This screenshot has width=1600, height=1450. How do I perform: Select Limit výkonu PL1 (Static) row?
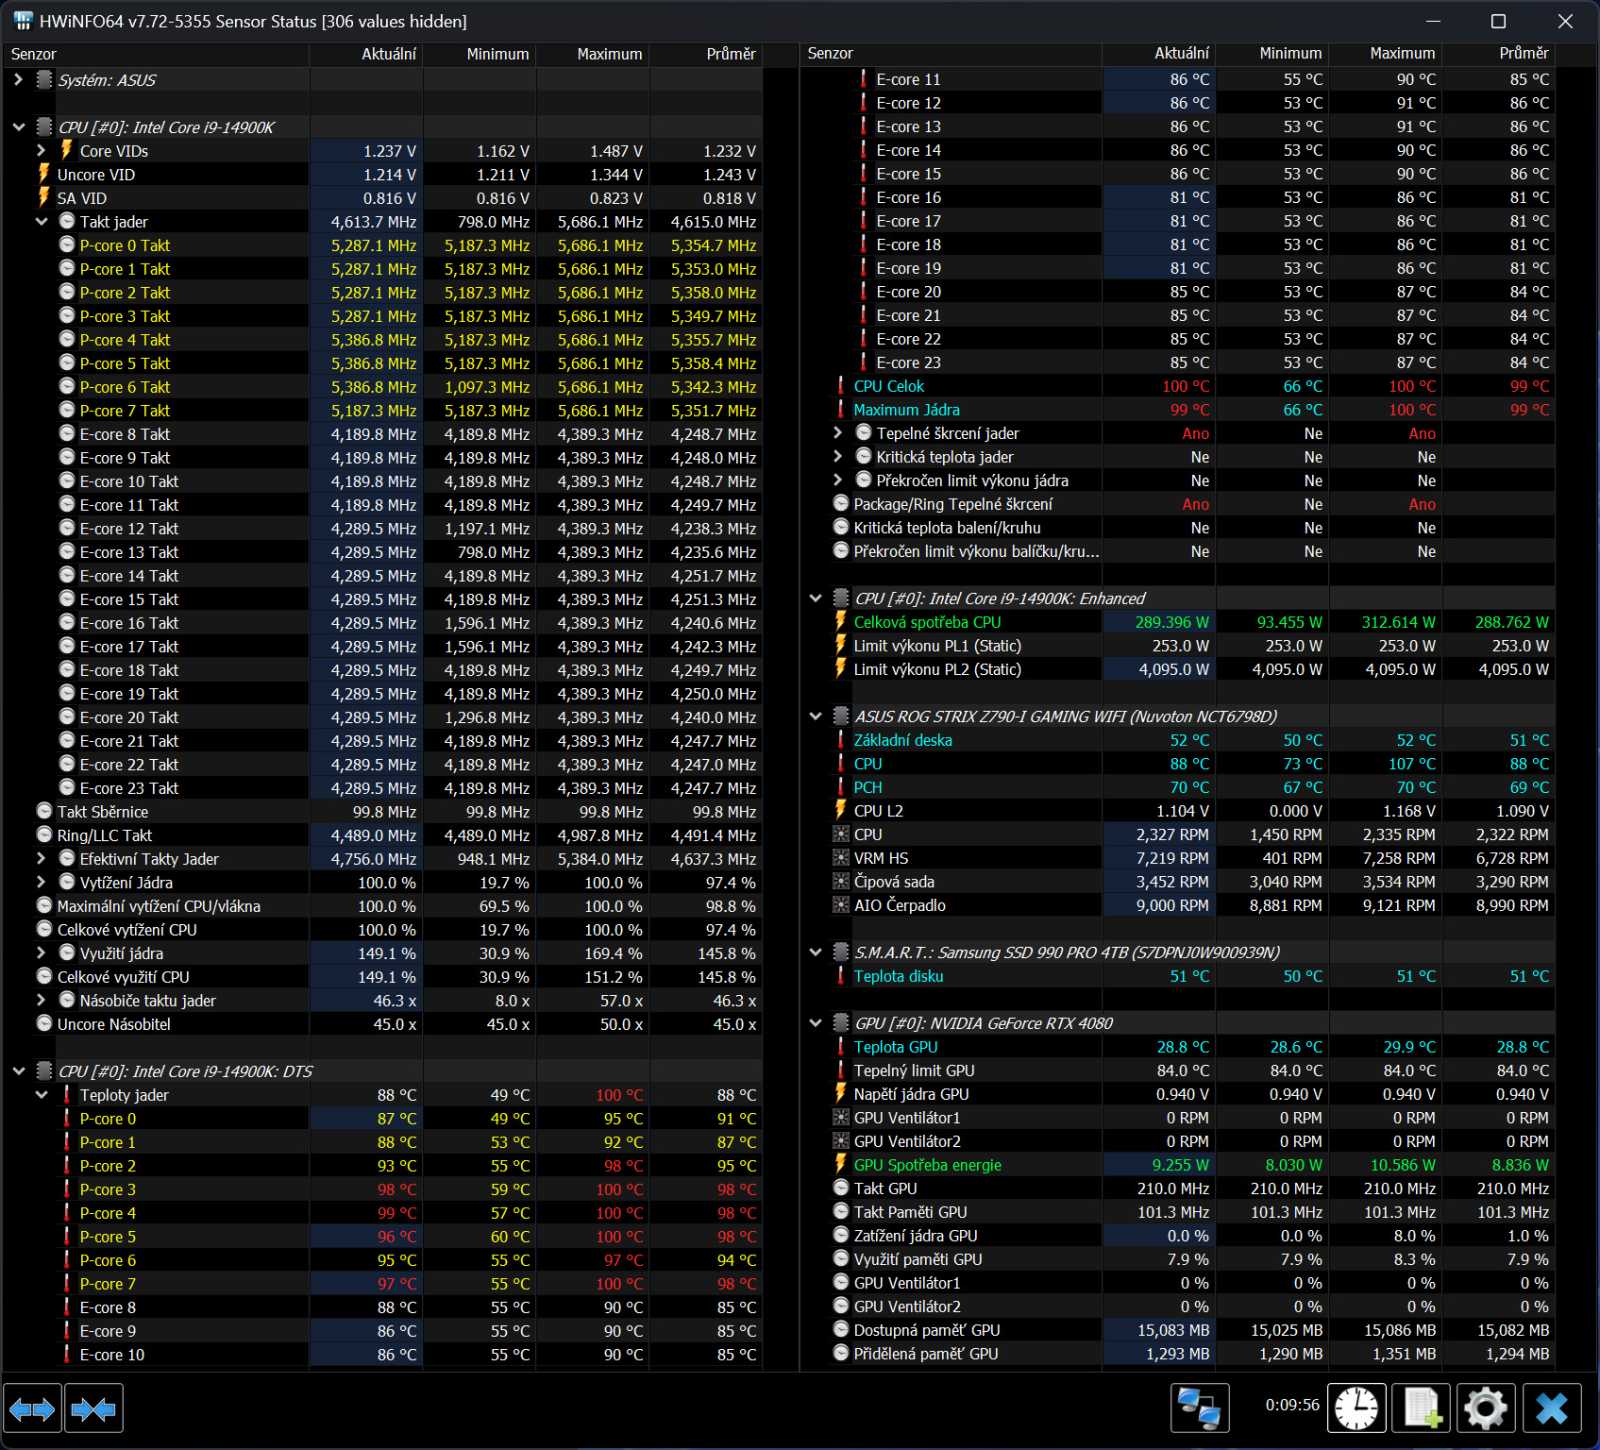[x=1178, y=646]
